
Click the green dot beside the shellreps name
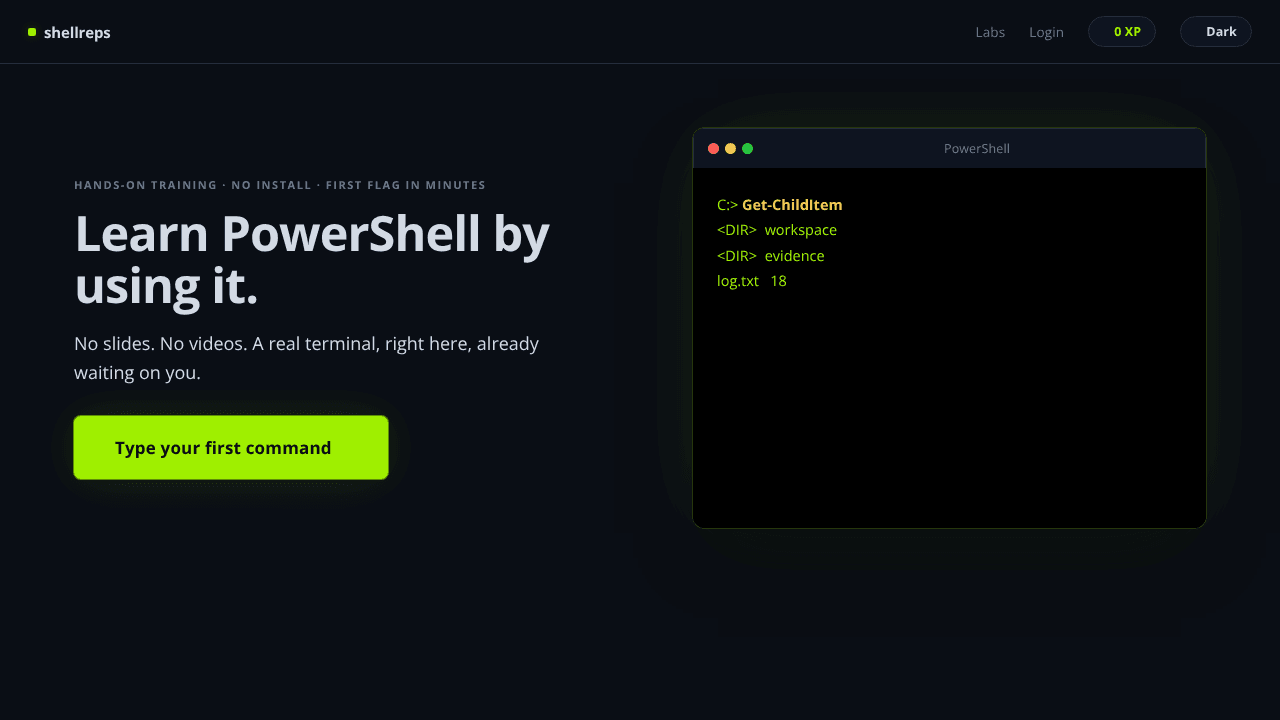coord(32,32)
